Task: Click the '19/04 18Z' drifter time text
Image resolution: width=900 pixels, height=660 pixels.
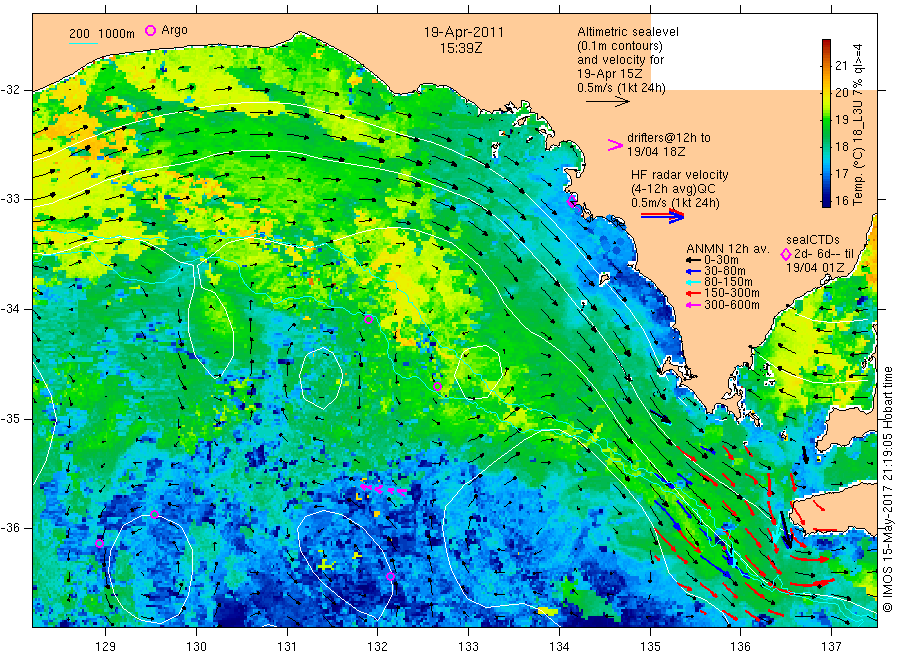Action: point(656,152)
